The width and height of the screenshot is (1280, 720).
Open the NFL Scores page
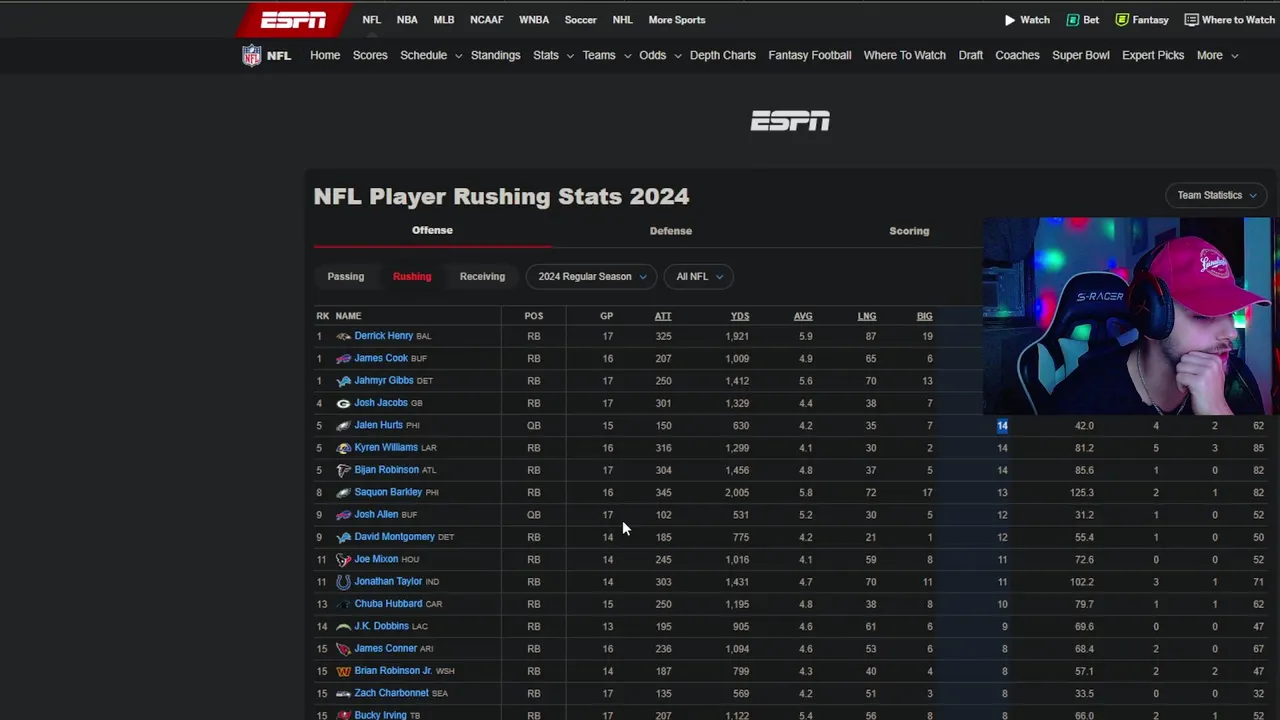370,55
